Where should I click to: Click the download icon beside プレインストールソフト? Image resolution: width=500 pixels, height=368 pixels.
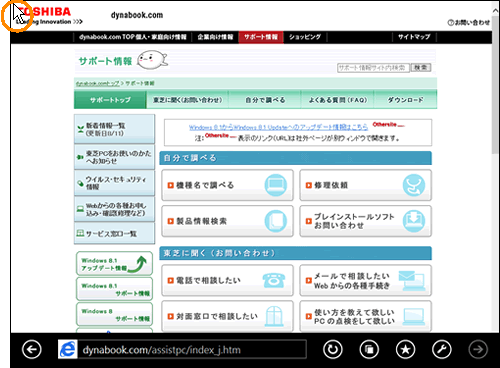[414, 221]
